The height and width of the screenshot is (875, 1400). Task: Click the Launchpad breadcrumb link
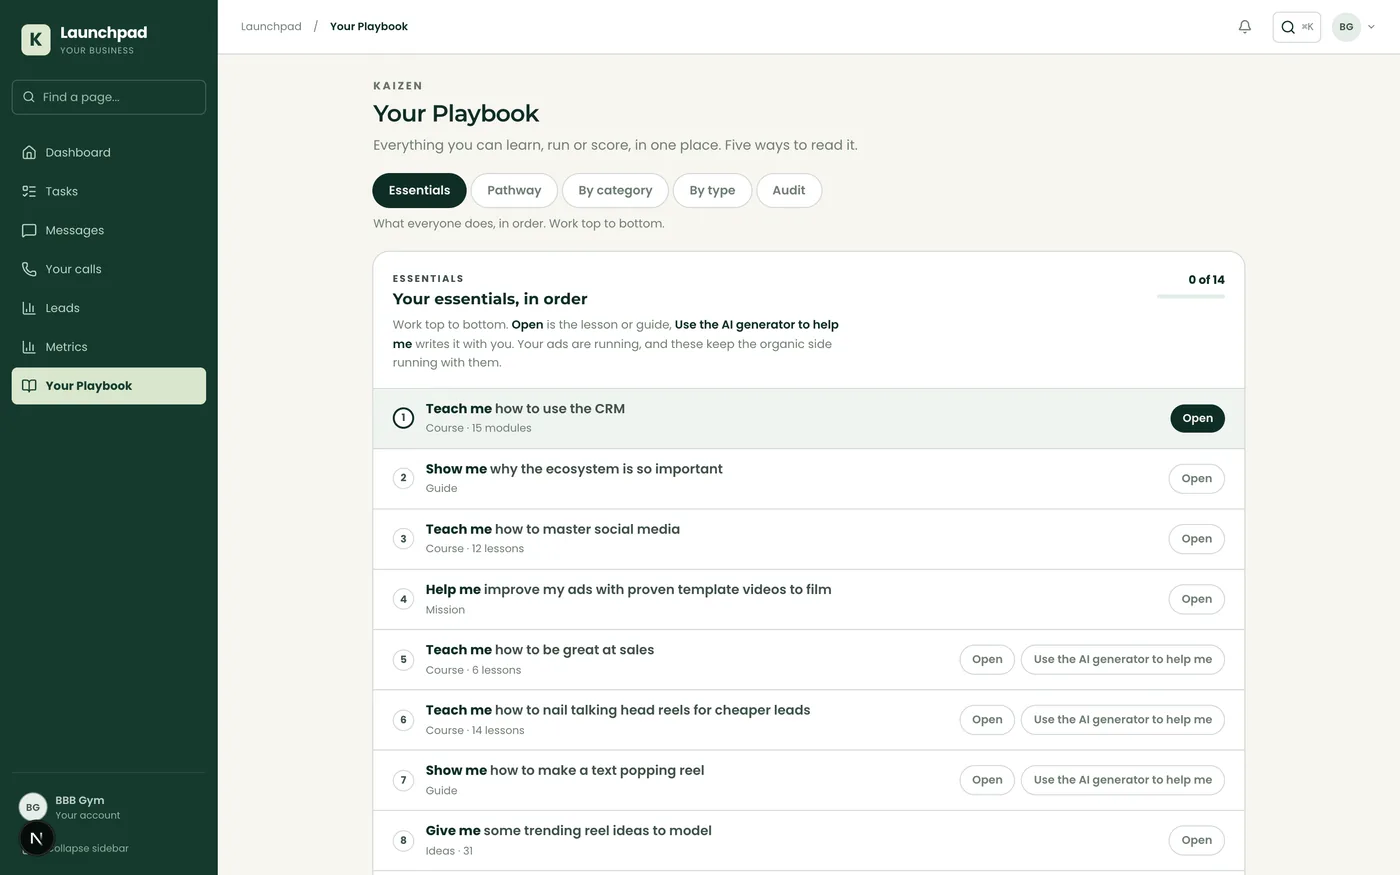[x=271, y=26]
